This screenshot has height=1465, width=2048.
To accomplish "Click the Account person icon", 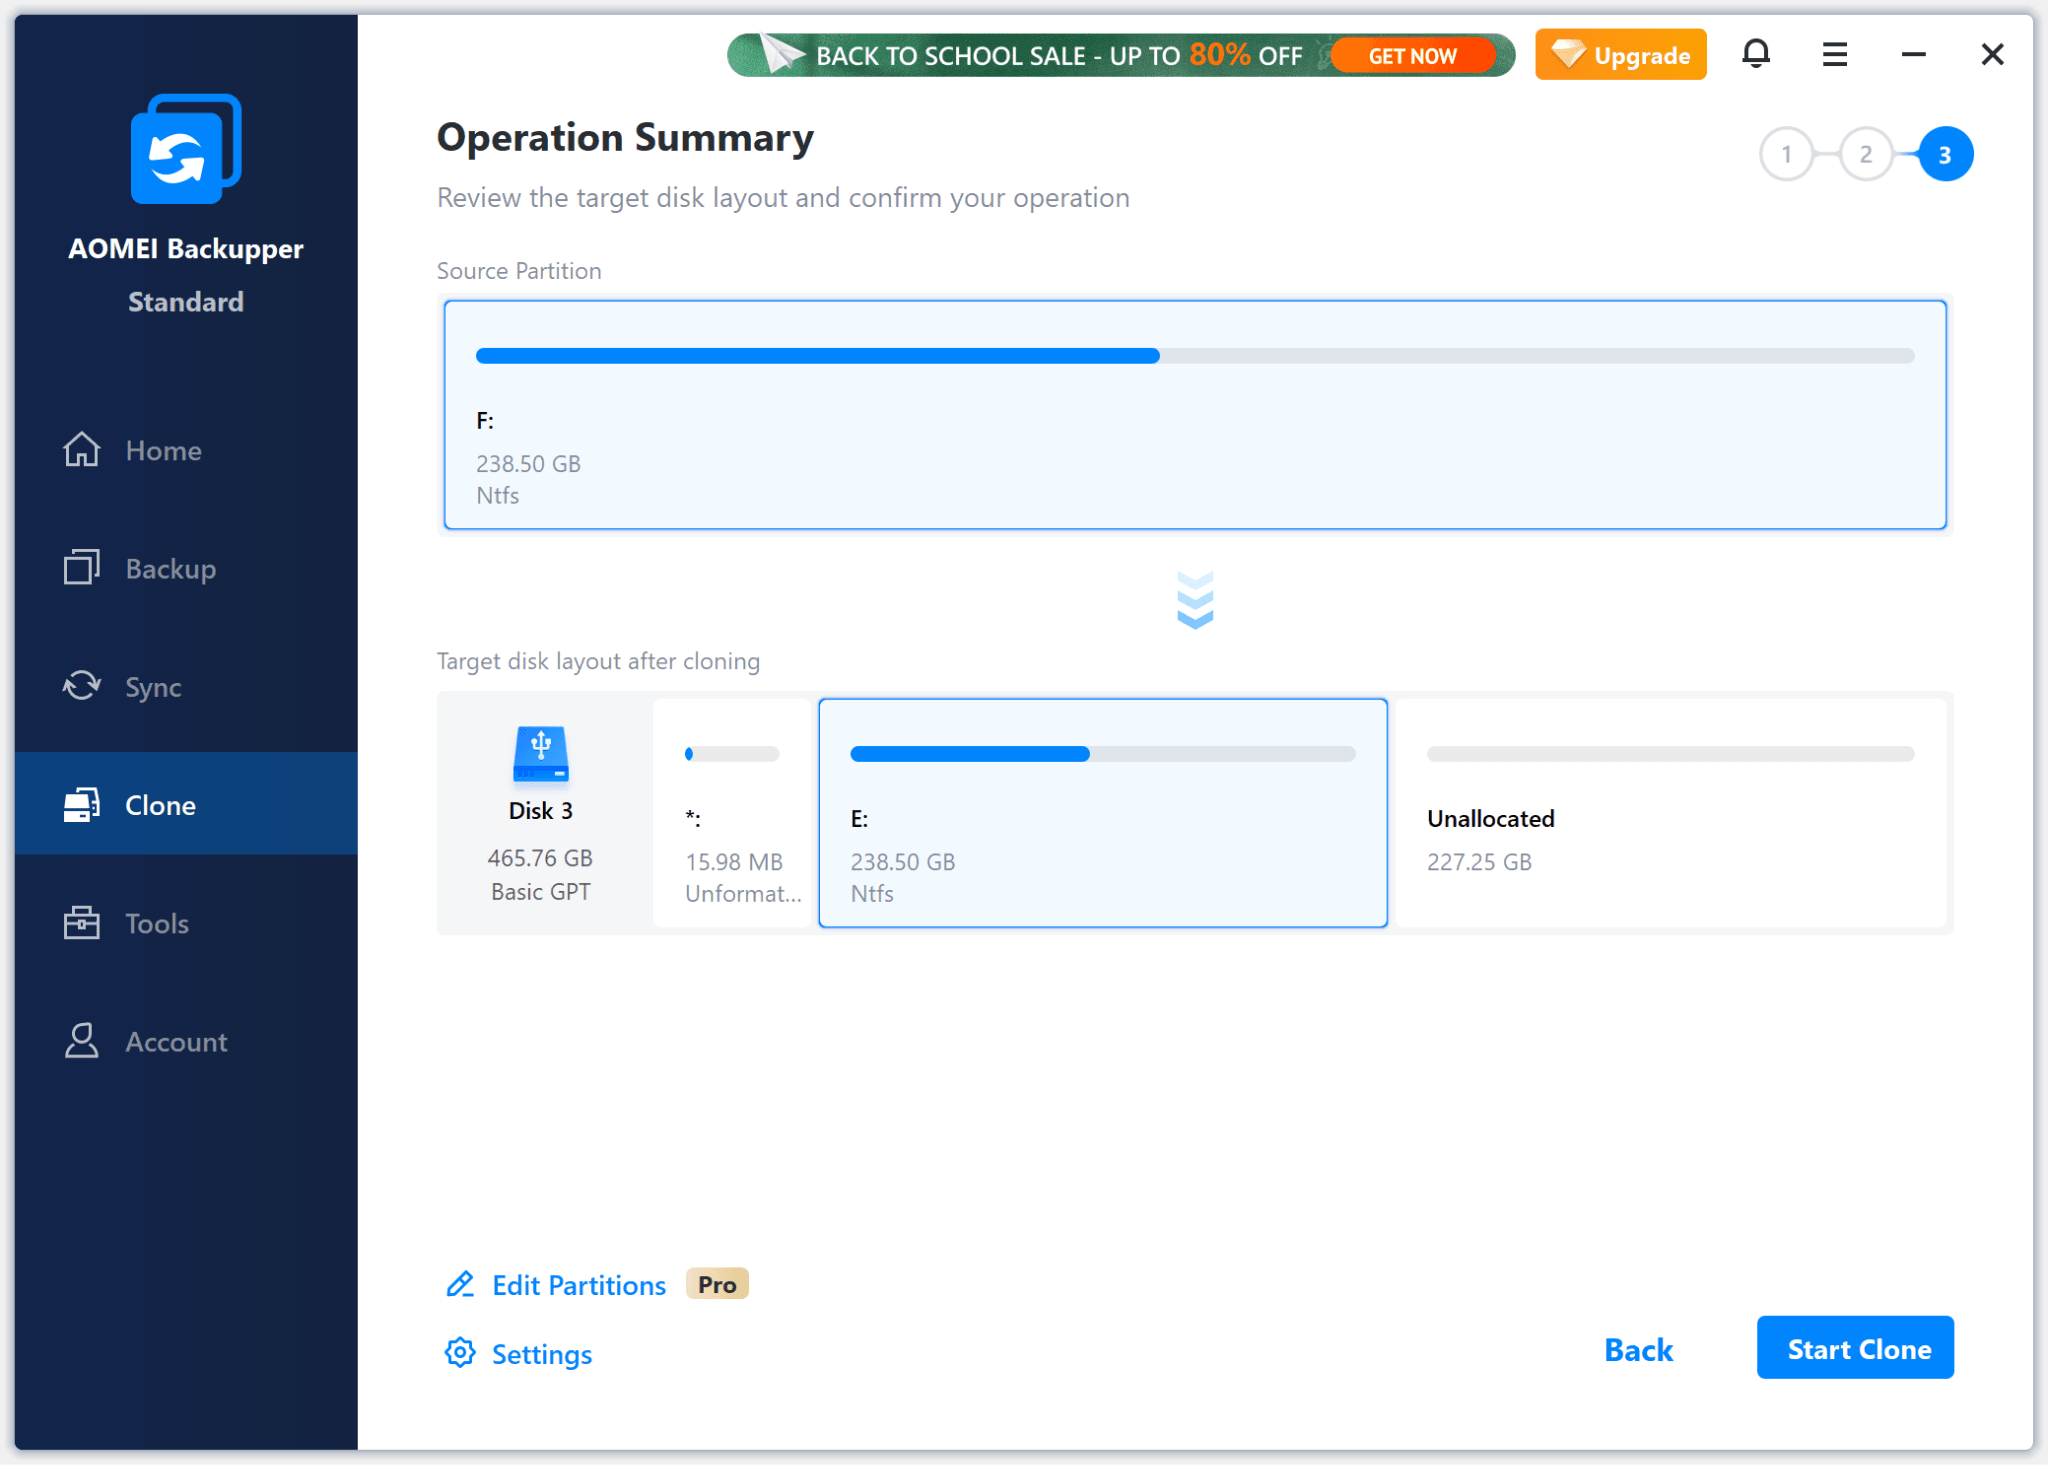I will click(82, 1041).
